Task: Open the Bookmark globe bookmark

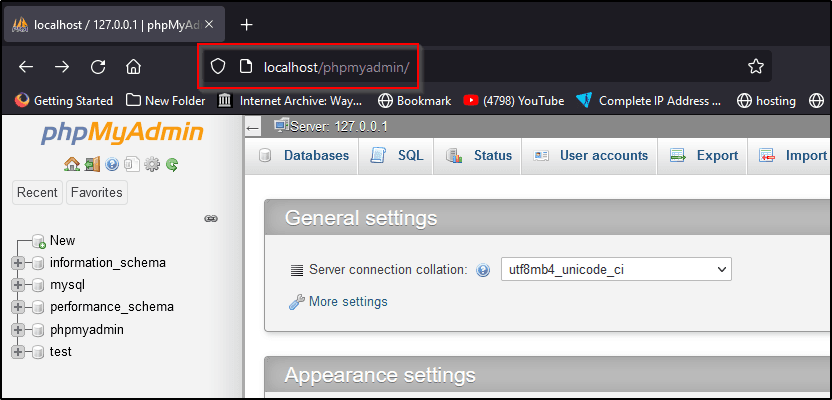Action: coord(414,101)
